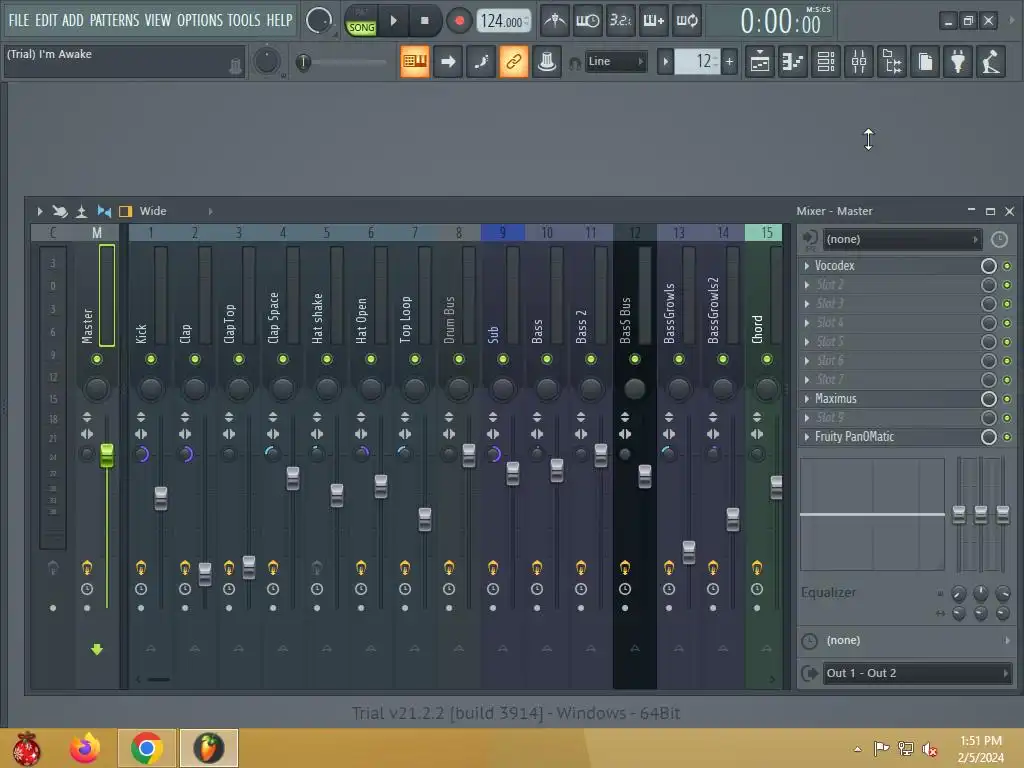The width and height of the screenshot is (1024, 768).
Task: Open the OPTIONS menu
Action: pos(200,20)
